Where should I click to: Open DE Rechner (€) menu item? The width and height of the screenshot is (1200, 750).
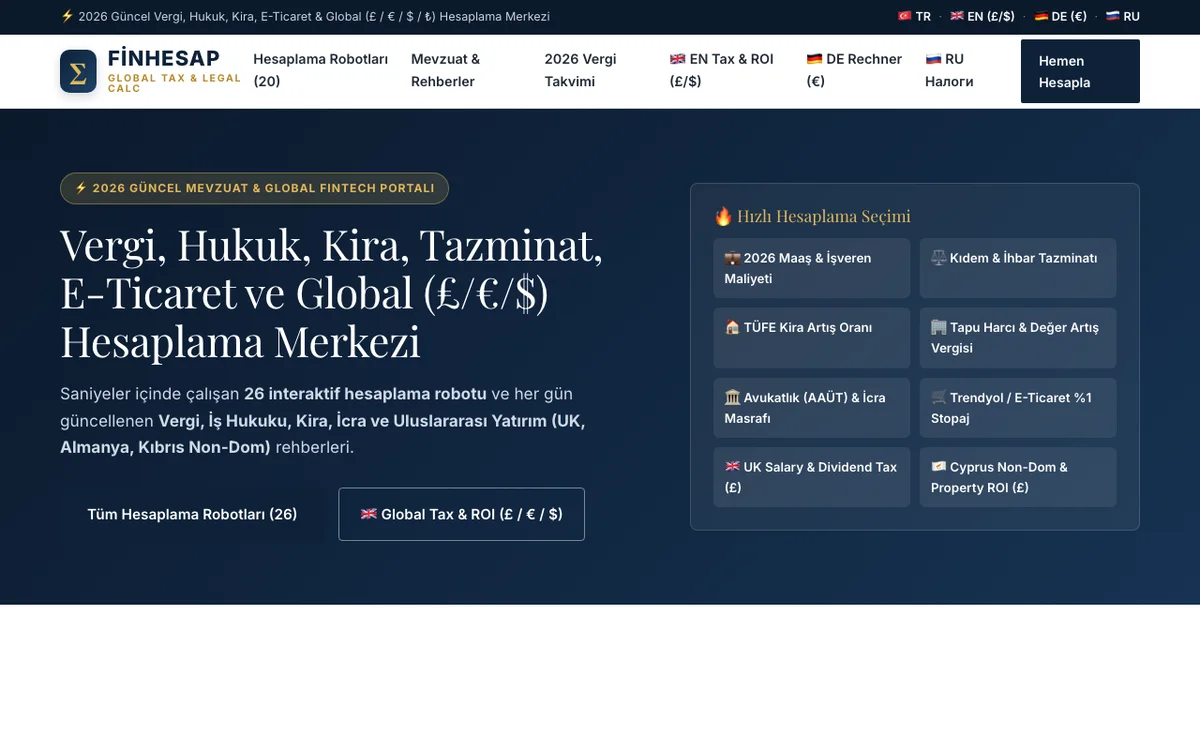coord(854,70)
